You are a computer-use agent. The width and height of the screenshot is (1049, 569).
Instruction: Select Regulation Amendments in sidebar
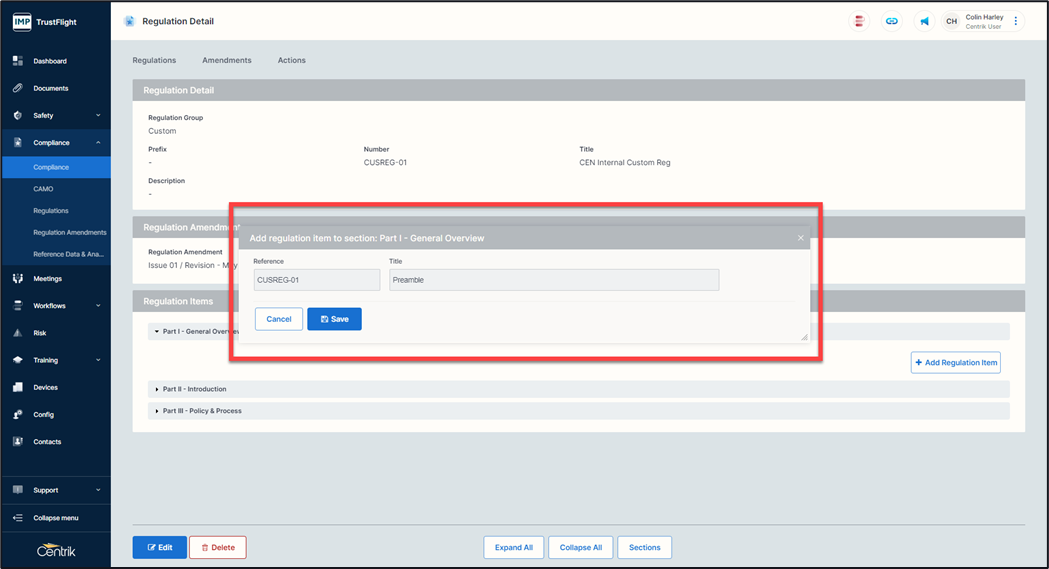click(x=69, y=233)
